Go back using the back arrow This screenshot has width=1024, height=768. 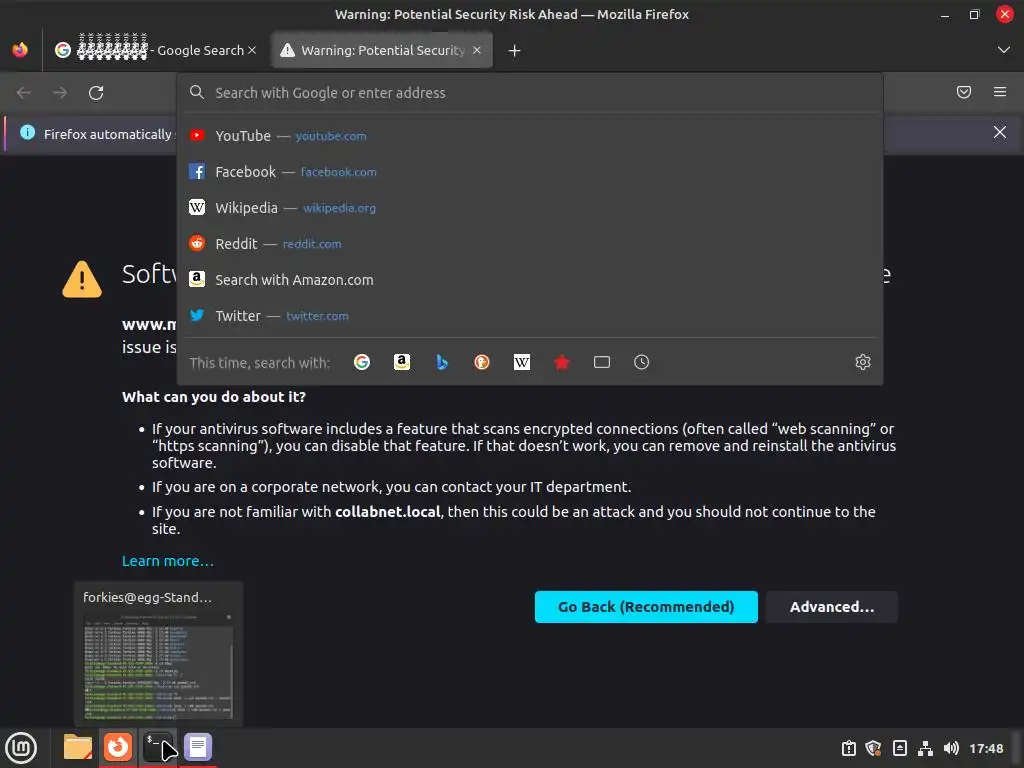click(x=24, y=93)
